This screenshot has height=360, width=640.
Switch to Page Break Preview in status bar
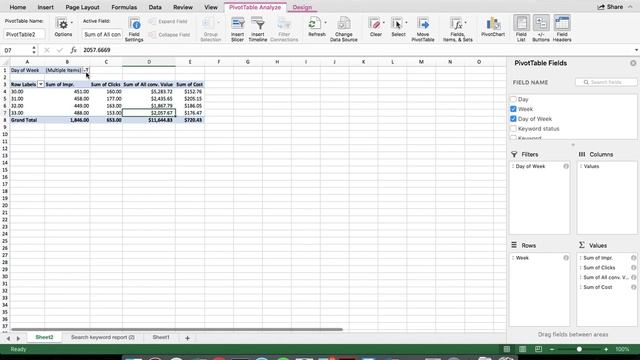coord(538,349)
